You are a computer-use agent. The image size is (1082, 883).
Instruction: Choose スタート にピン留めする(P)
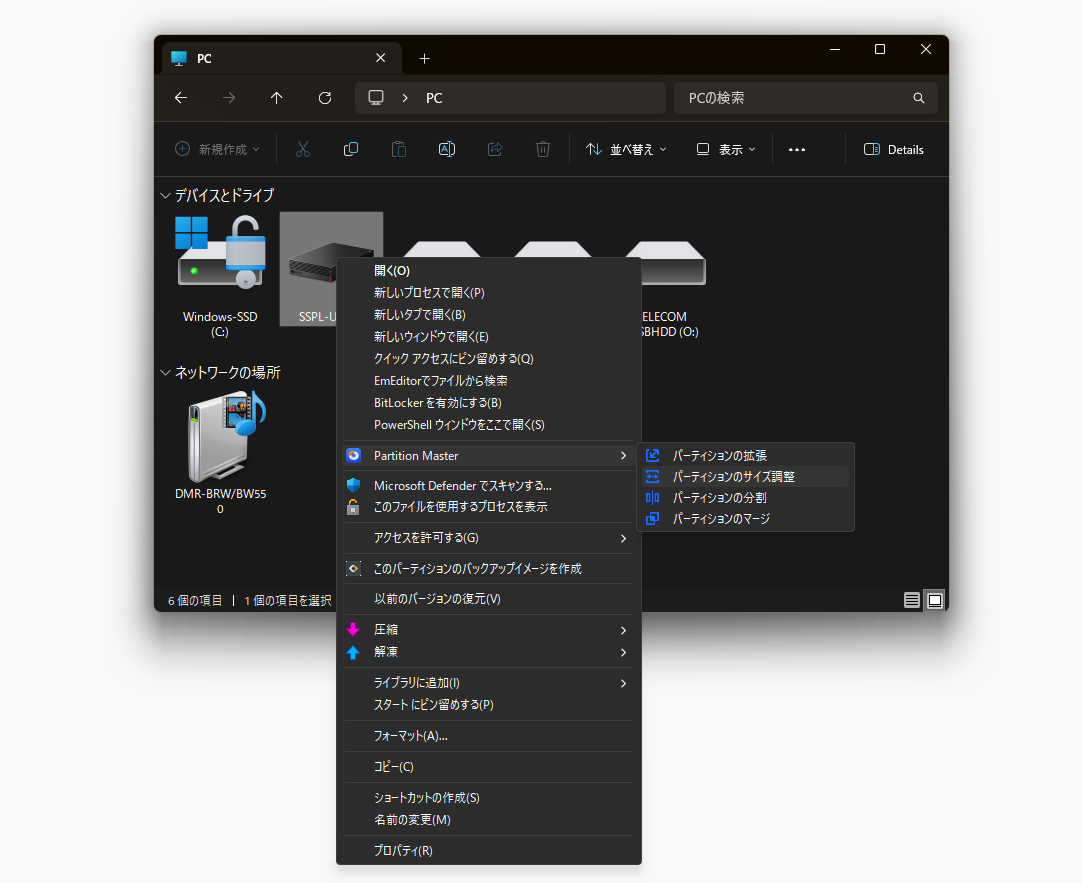point(489,705)
